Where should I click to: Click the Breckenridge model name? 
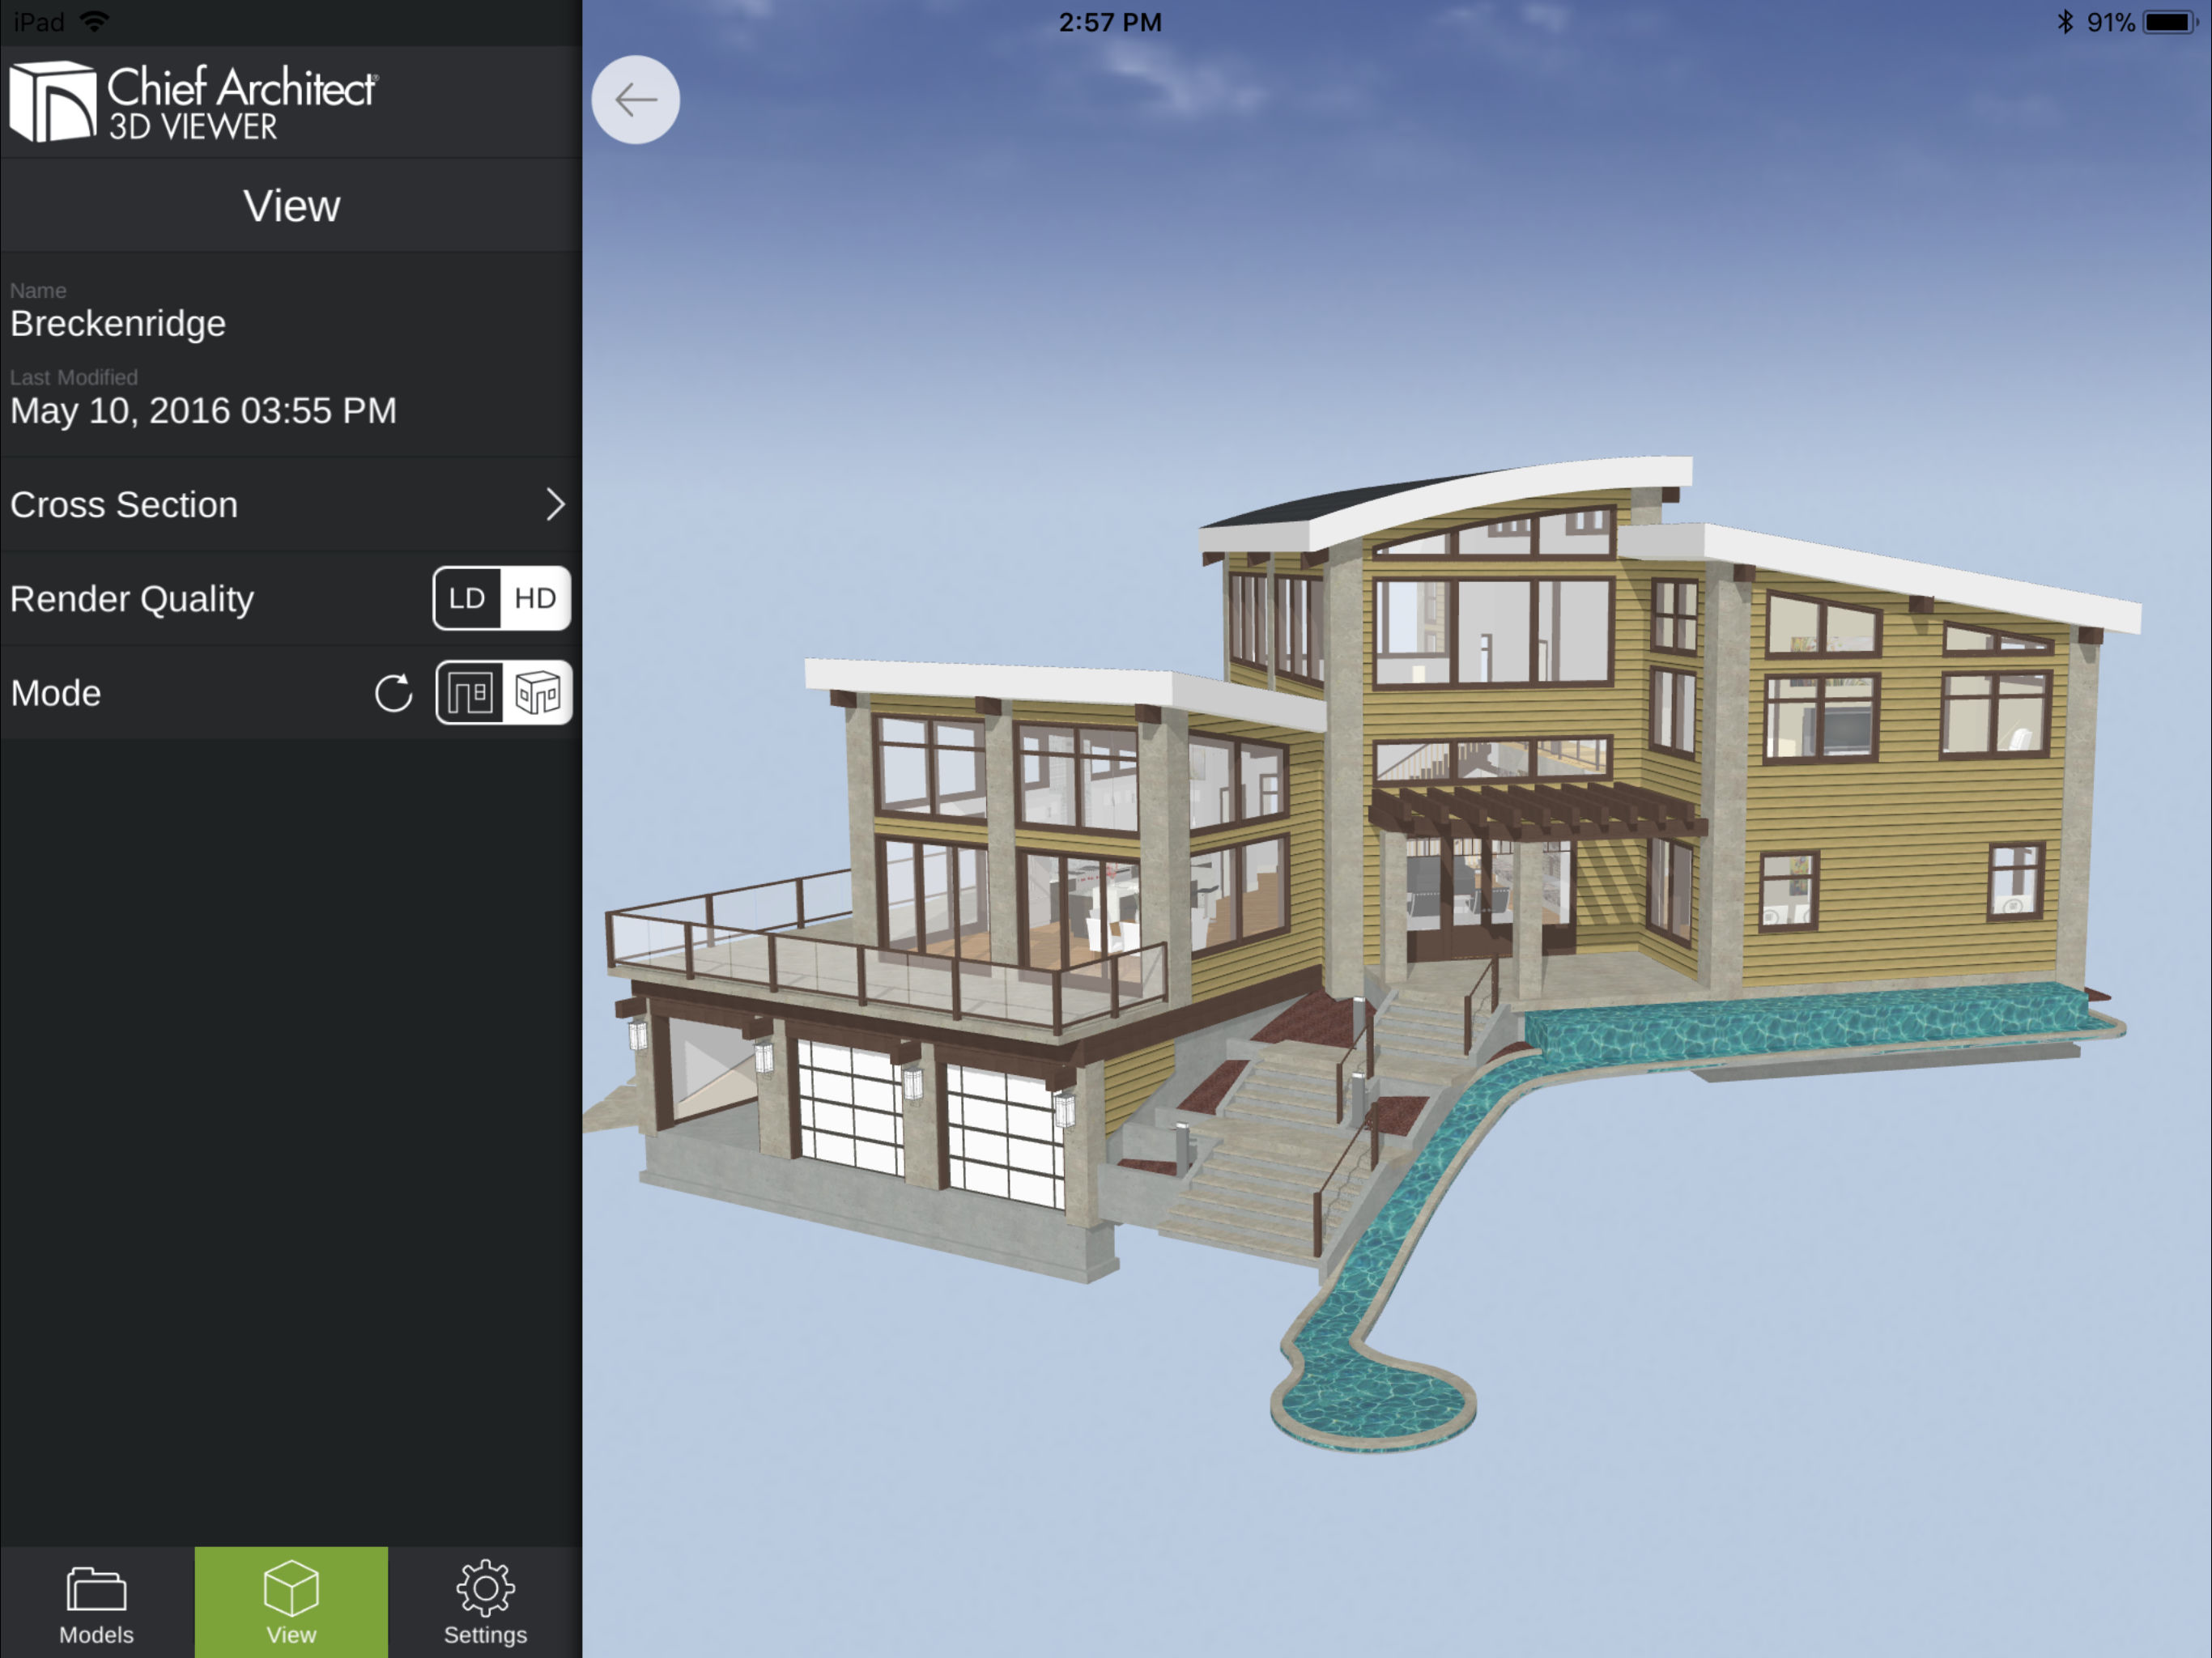118,323
